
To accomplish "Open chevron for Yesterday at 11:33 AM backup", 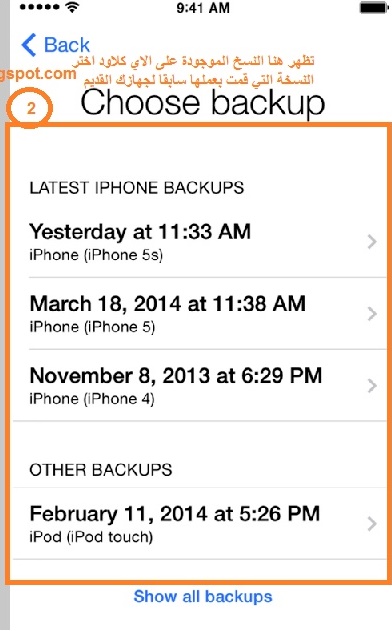I will pos(372,242).
